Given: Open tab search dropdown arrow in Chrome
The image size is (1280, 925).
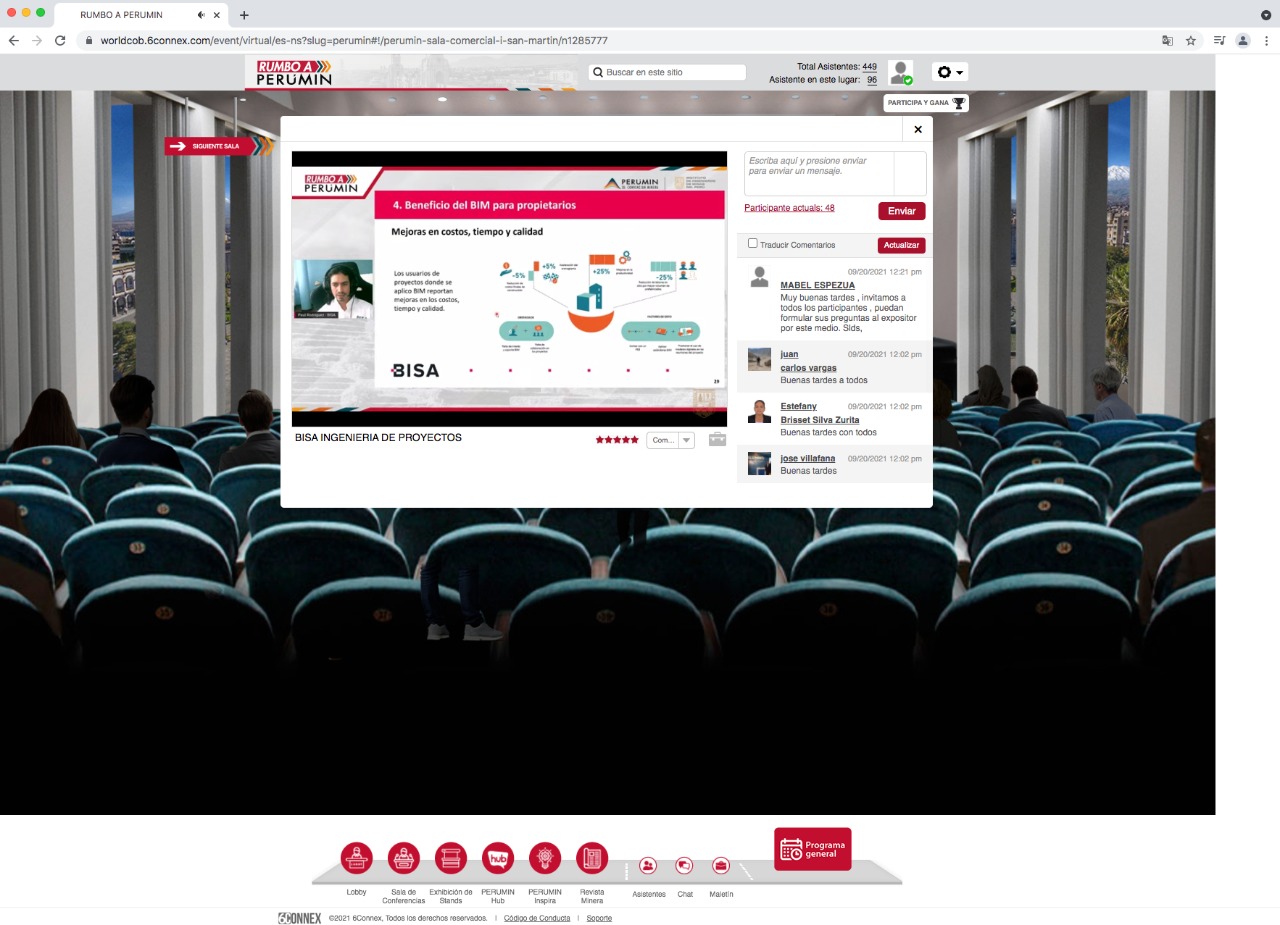Looking at the screenshot, I should [x=1266, y=15].
